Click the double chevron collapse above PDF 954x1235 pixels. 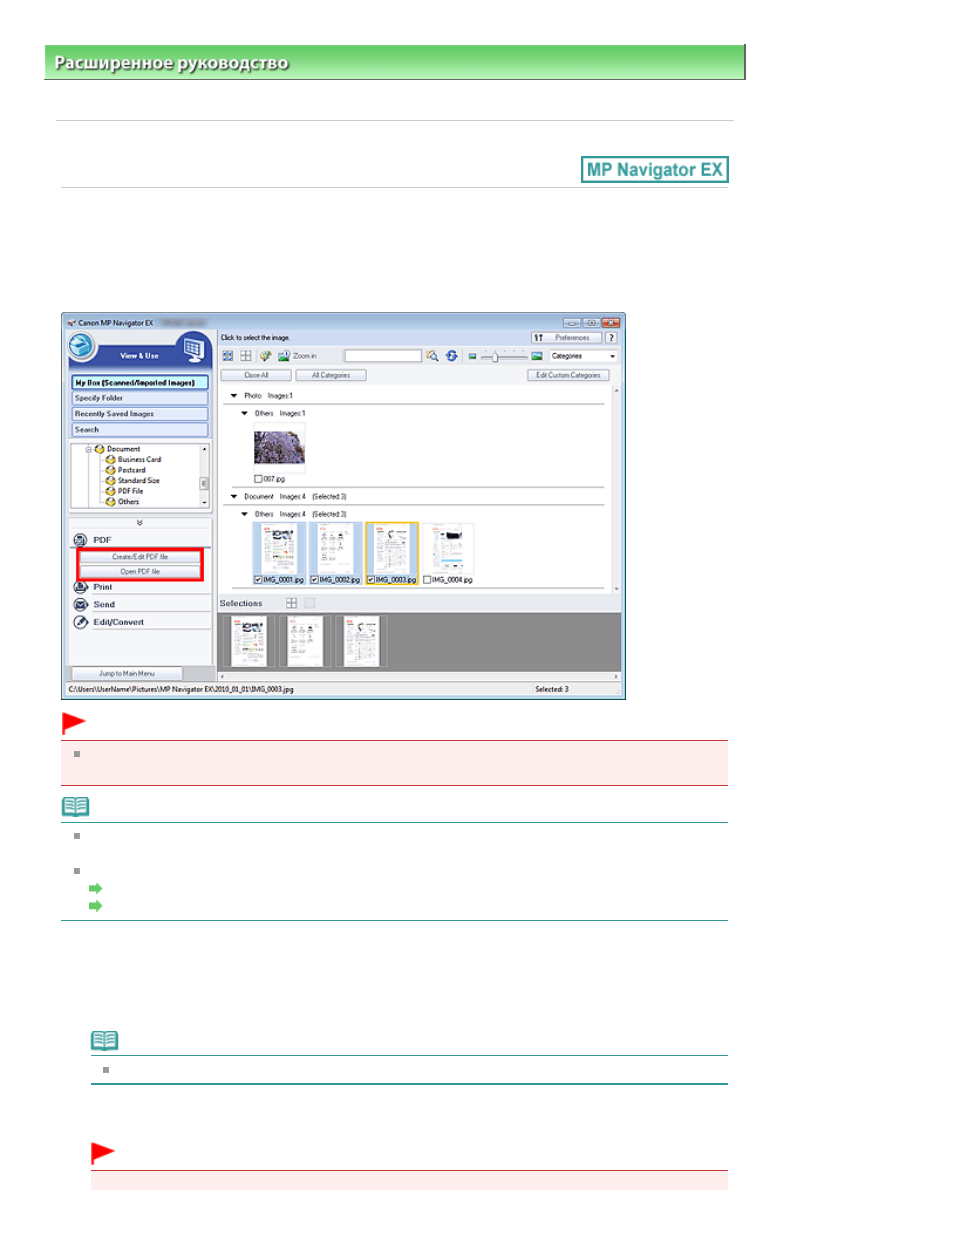pyautogui.click(x=140, y=523)
